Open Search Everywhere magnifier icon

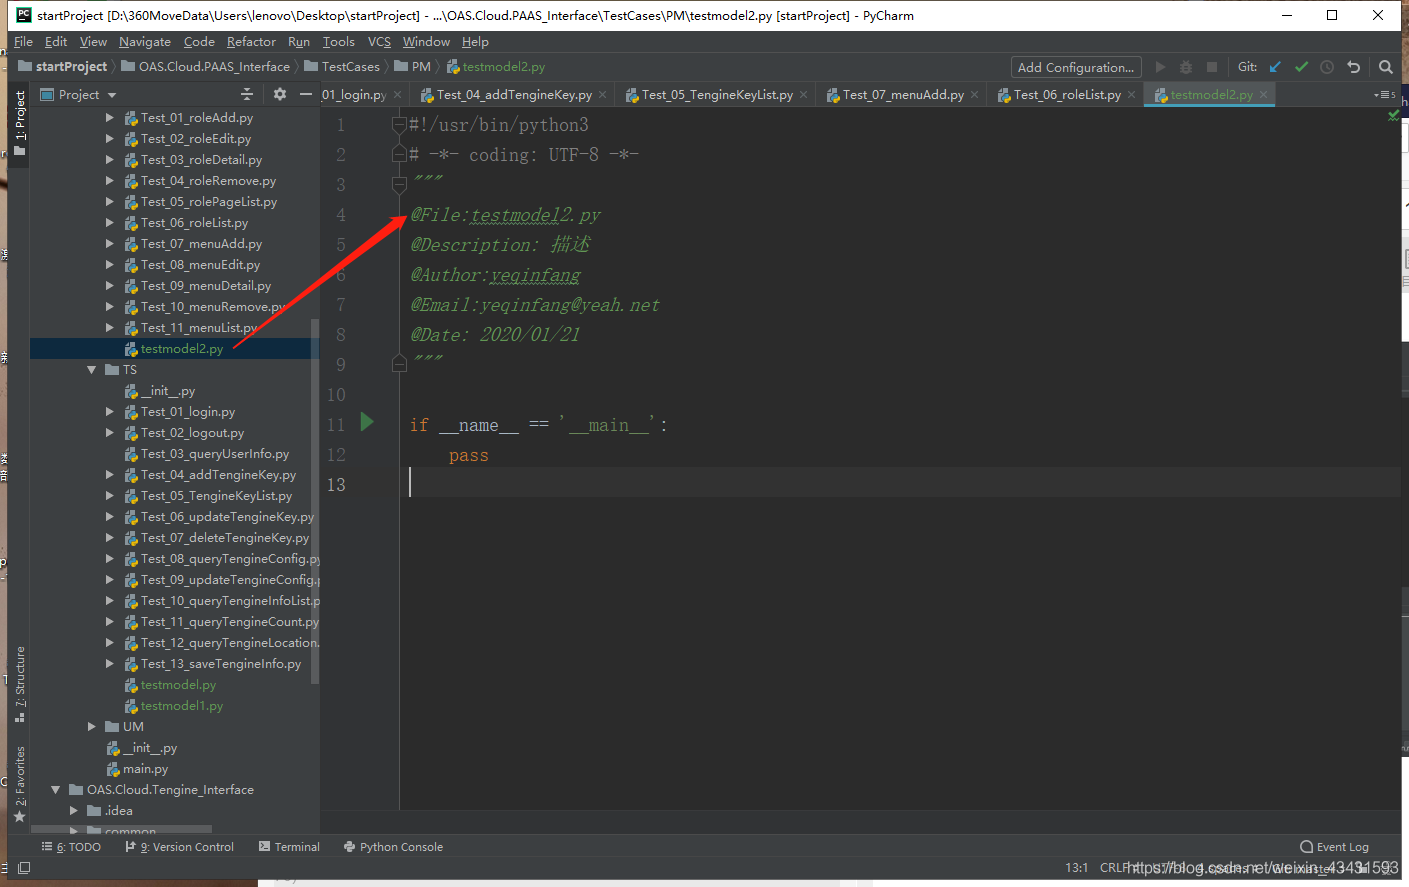coord(1385,67)
